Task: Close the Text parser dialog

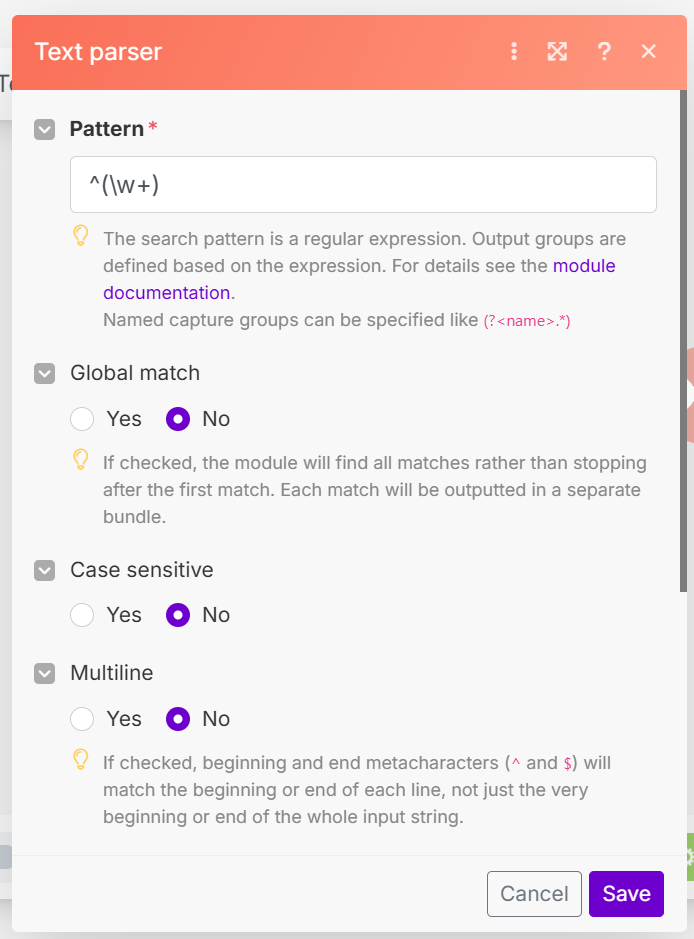Action: pyautogui.click(x=649, y=52)
